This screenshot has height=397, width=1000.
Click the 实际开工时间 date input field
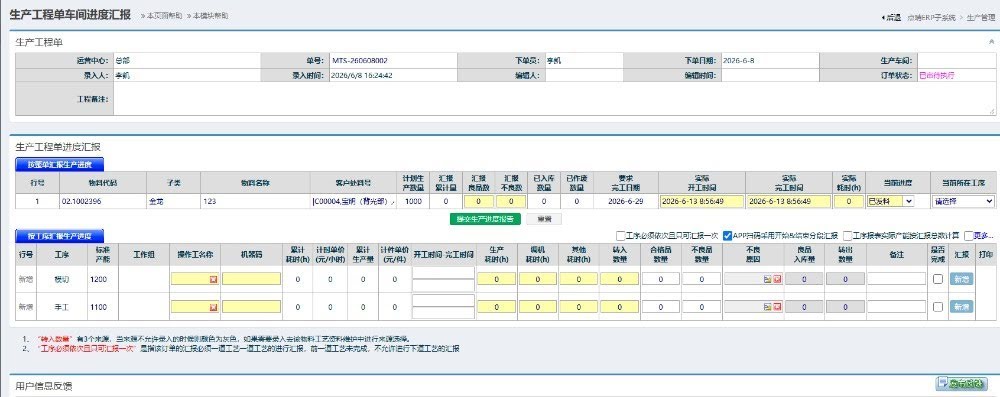(702, 201)
